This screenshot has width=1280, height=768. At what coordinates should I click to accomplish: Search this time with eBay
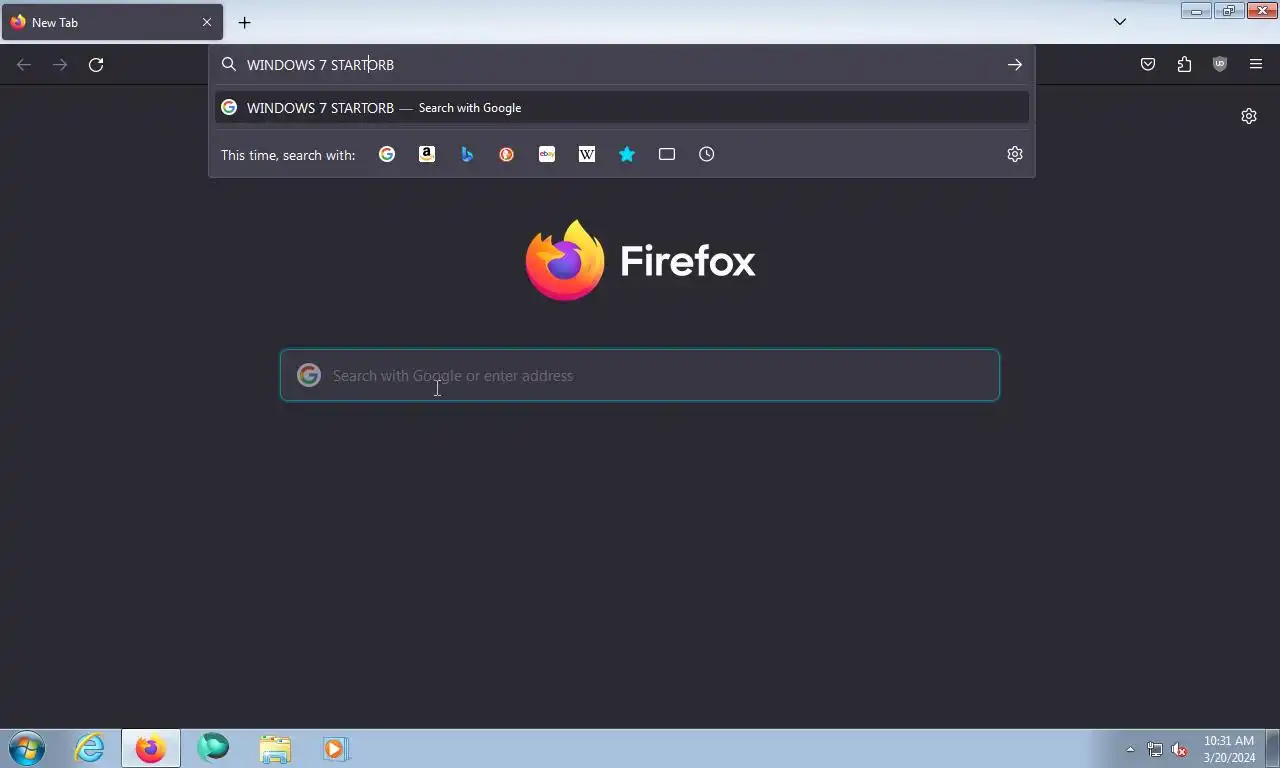tap(547, 154)
